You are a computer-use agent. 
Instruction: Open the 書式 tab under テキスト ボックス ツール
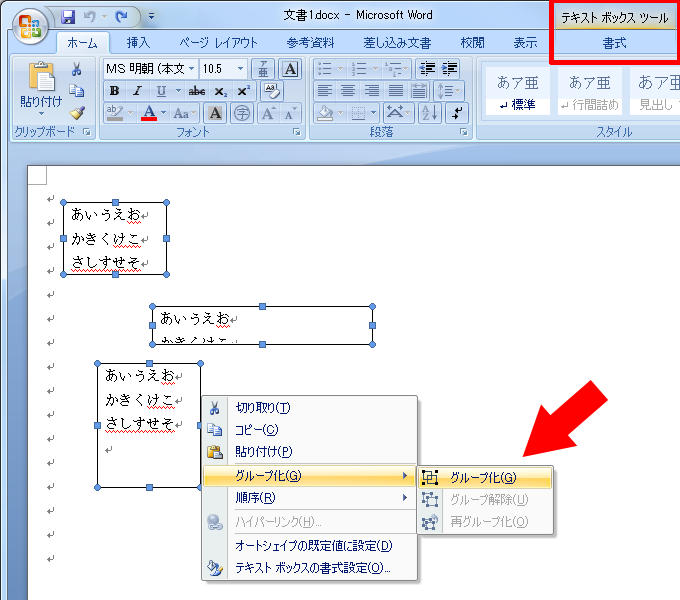614,43
